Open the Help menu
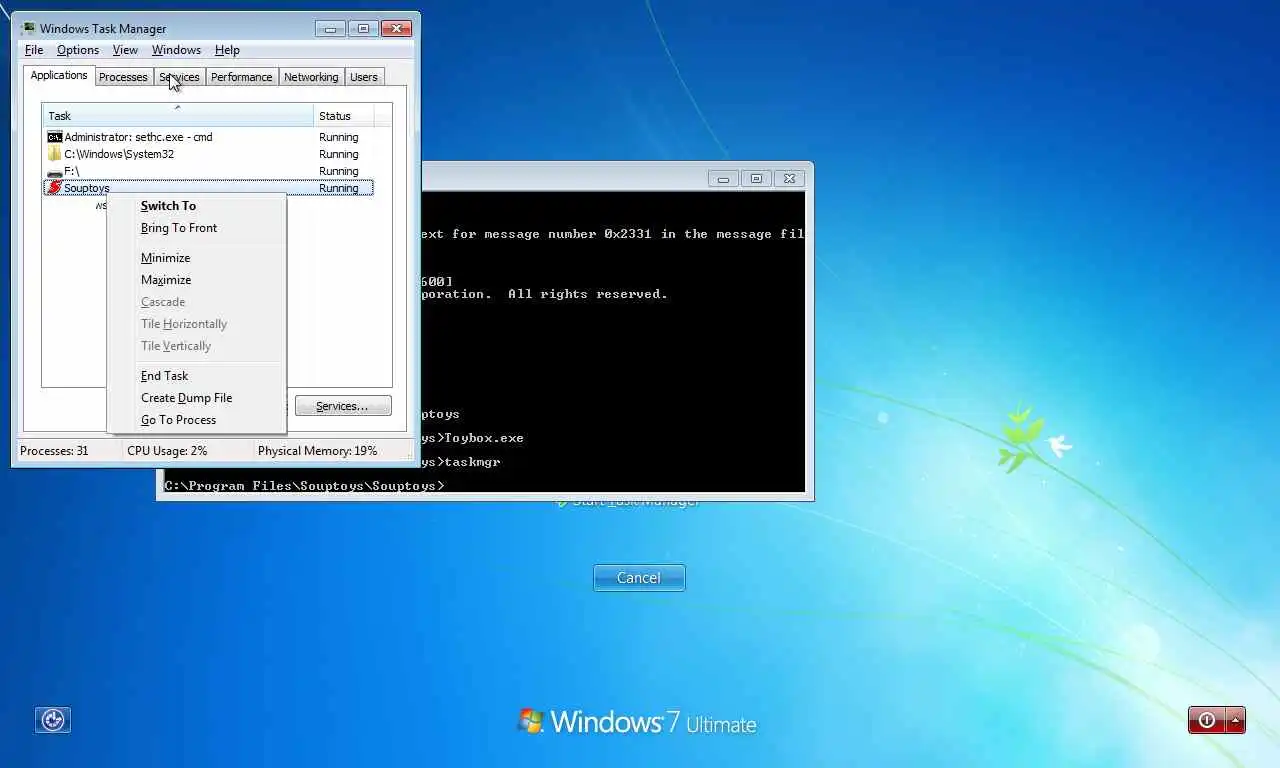 coord(227,50)
